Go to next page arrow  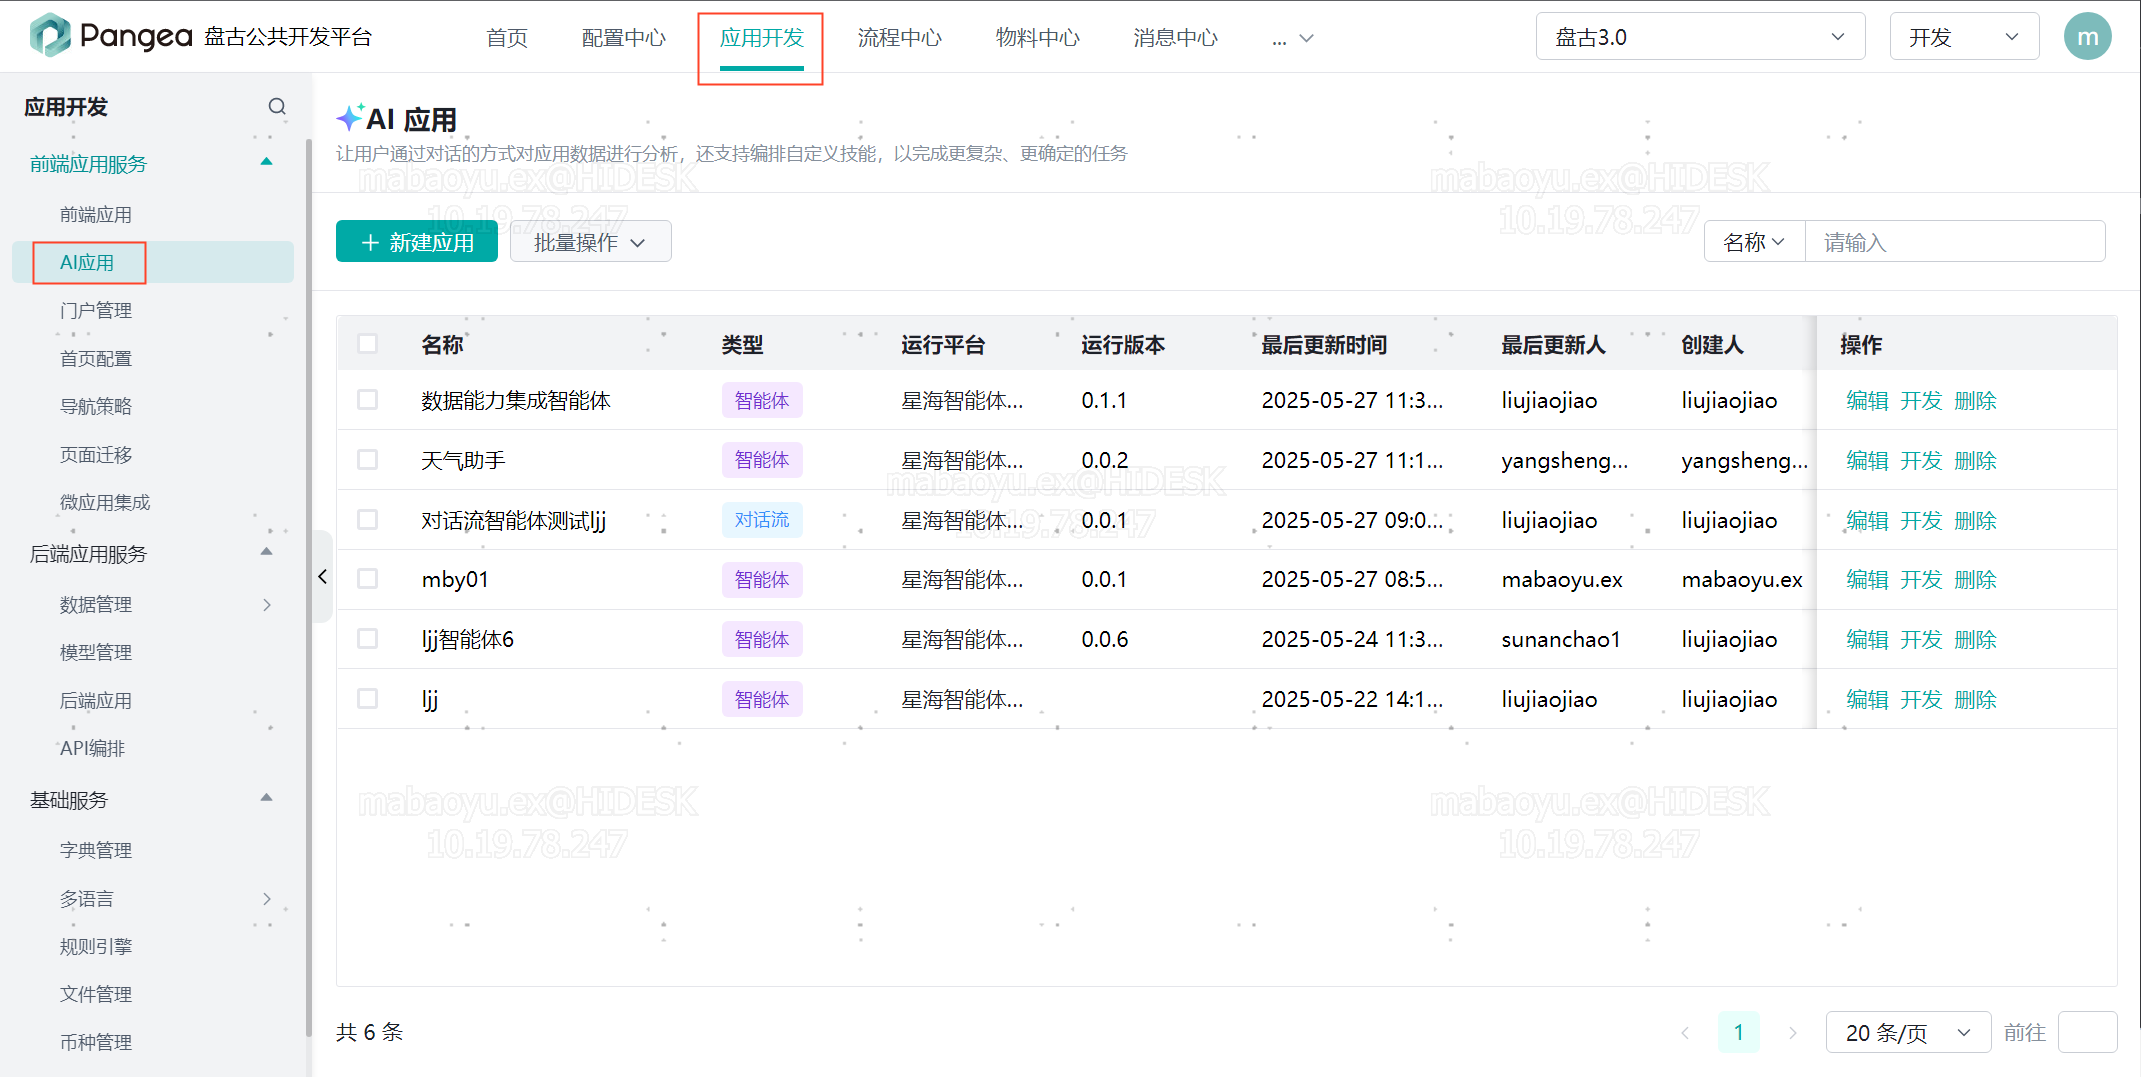point(1792,1032)
